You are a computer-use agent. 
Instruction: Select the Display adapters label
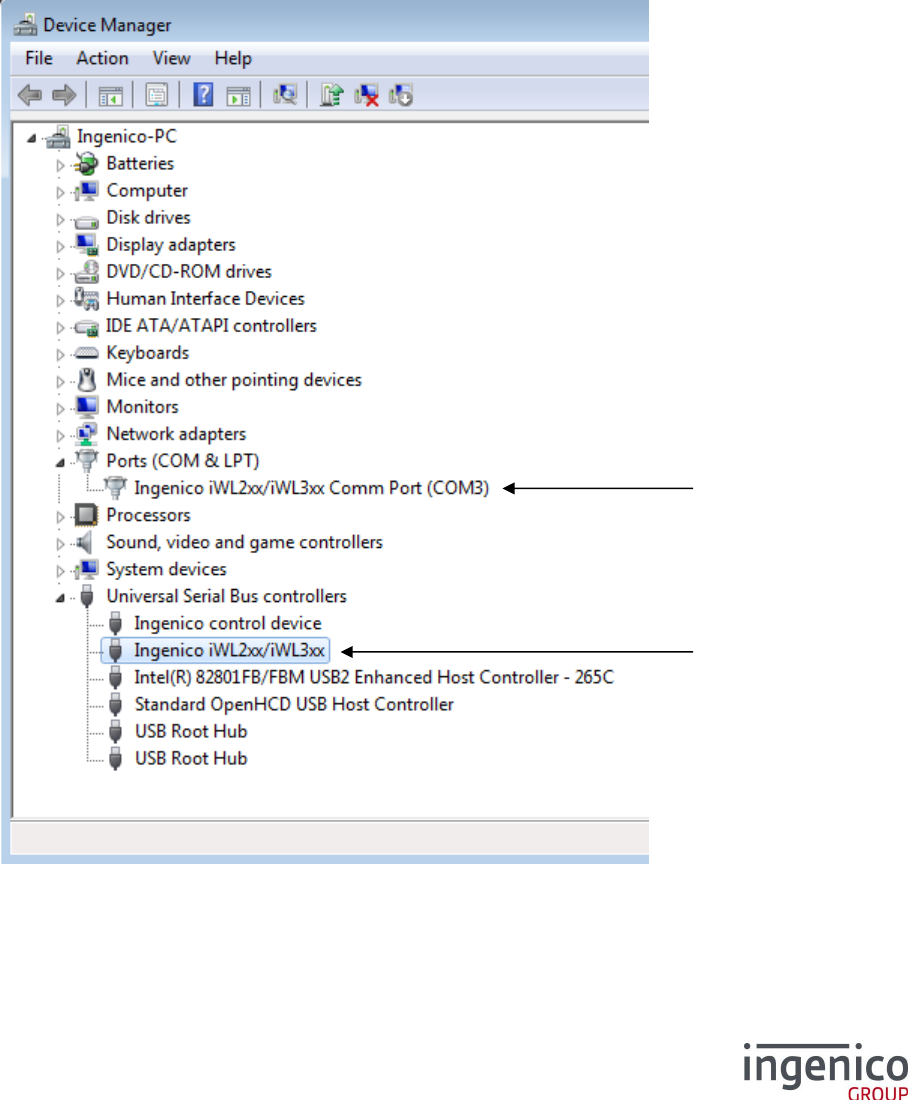coord(171,245)
